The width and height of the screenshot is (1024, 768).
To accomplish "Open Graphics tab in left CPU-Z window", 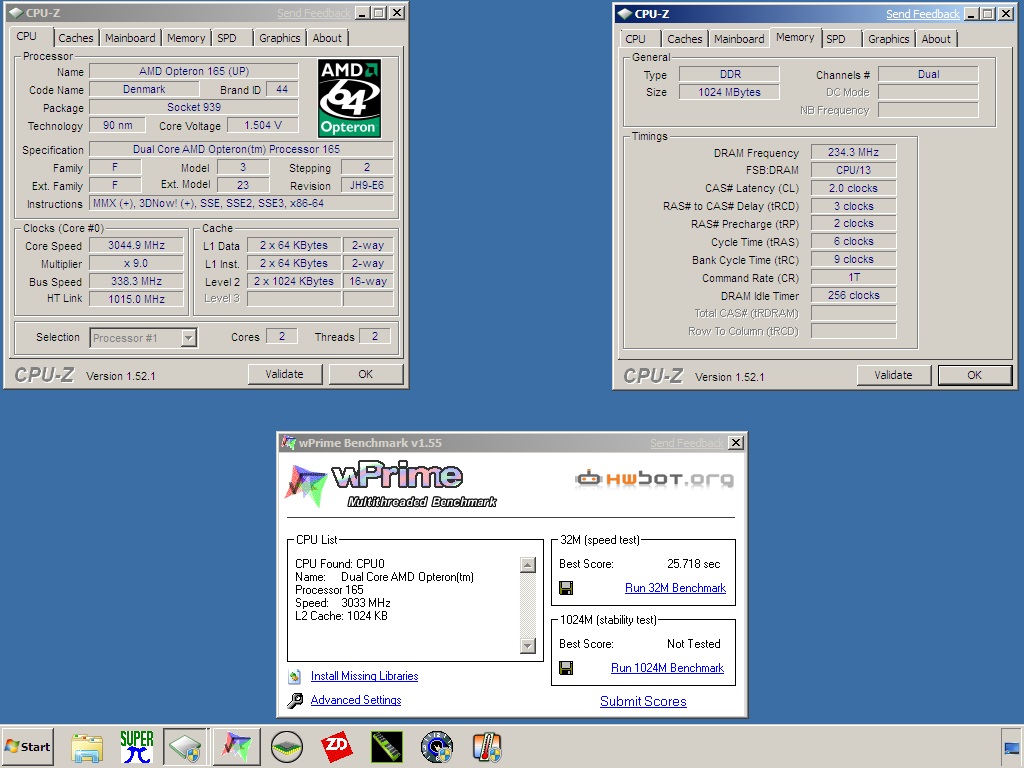I will (280, 38).
